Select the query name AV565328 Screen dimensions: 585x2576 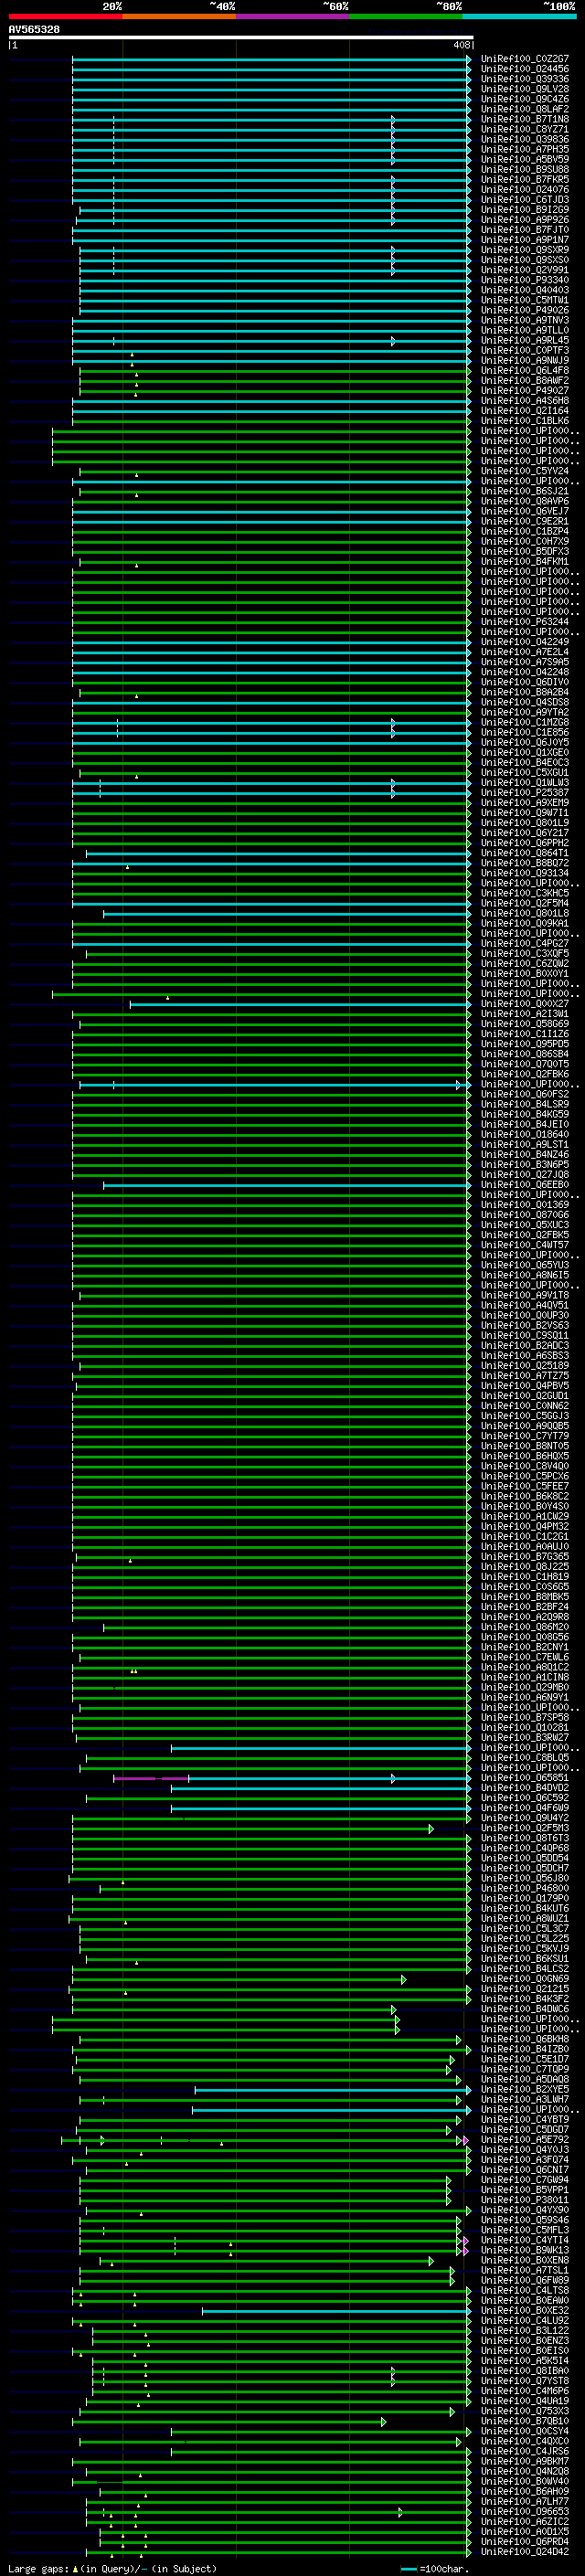[x=34, y=29]
